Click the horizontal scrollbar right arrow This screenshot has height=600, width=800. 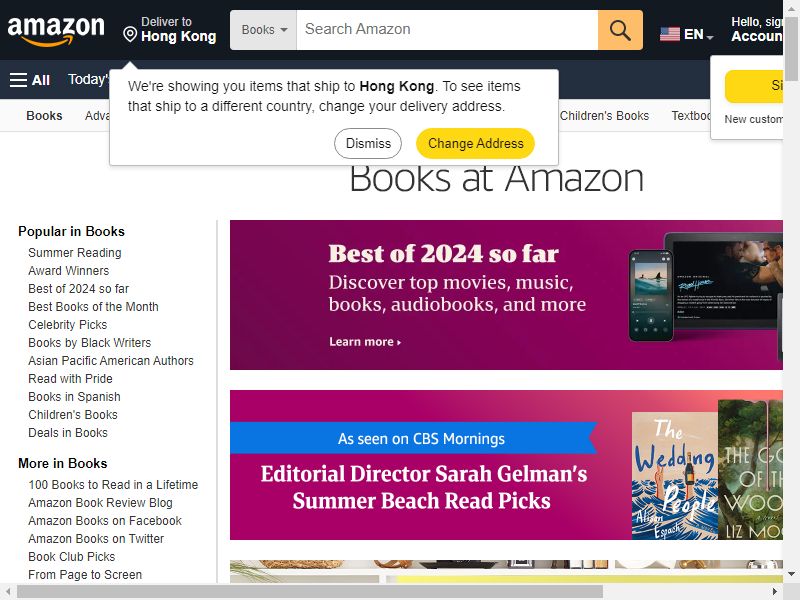point(775,592)
